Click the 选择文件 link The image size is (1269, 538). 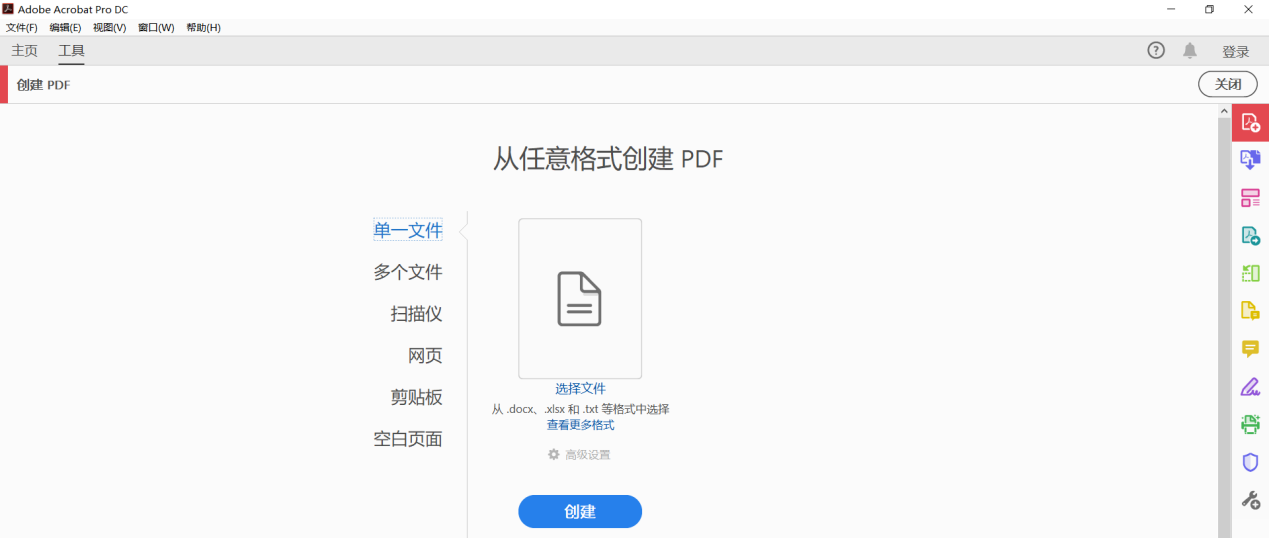[580, 389]
